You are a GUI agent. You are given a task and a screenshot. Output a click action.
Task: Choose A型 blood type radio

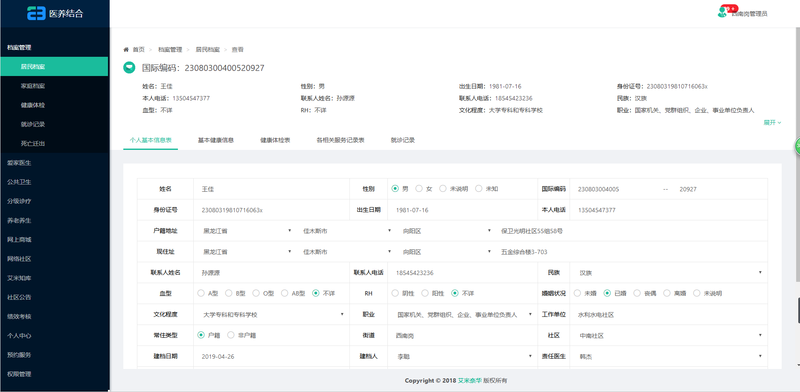(x=201, y=293)
